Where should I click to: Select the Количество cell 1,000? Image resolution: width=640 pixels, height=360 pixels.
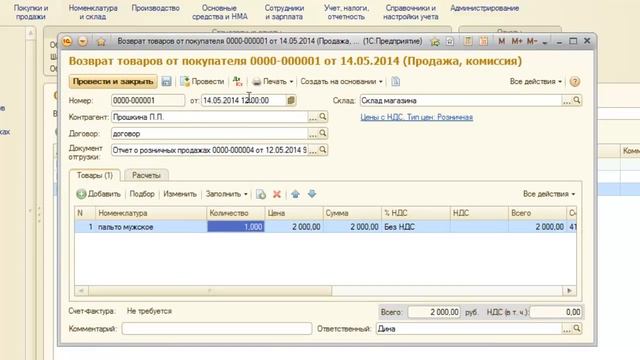pyautogui.click(x=236, y=227)
